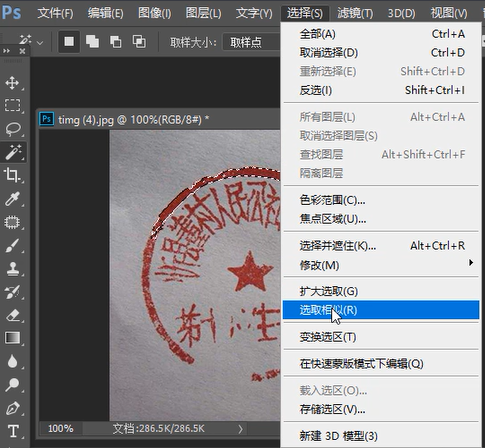Select the Eyedropper tool

[x=12, y=199]
